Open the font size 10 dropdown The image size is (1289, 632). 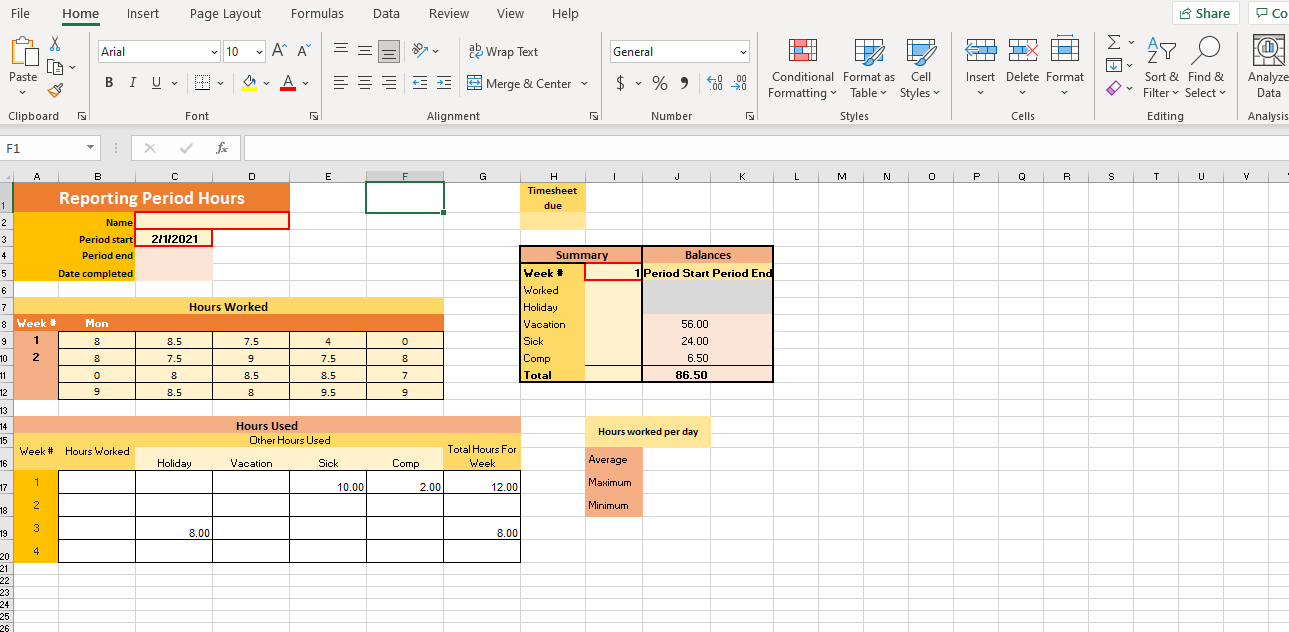[x=260, y=51]
